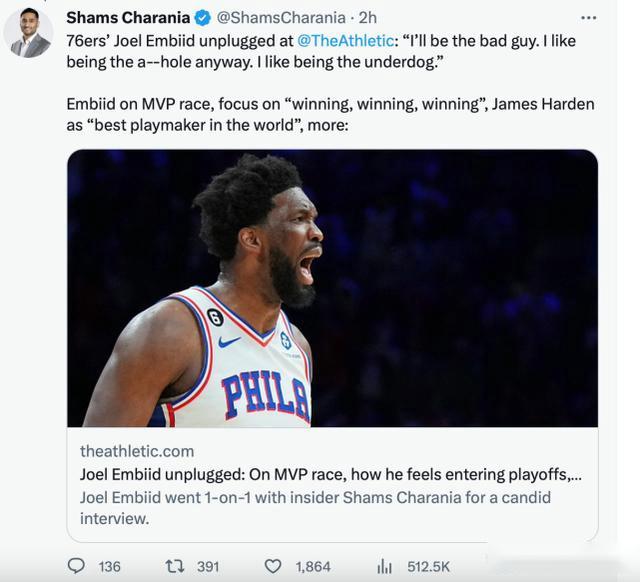Screen dimensions: 640x582
Task: Like the tweet with the heart icon
Action: [273, 566]
